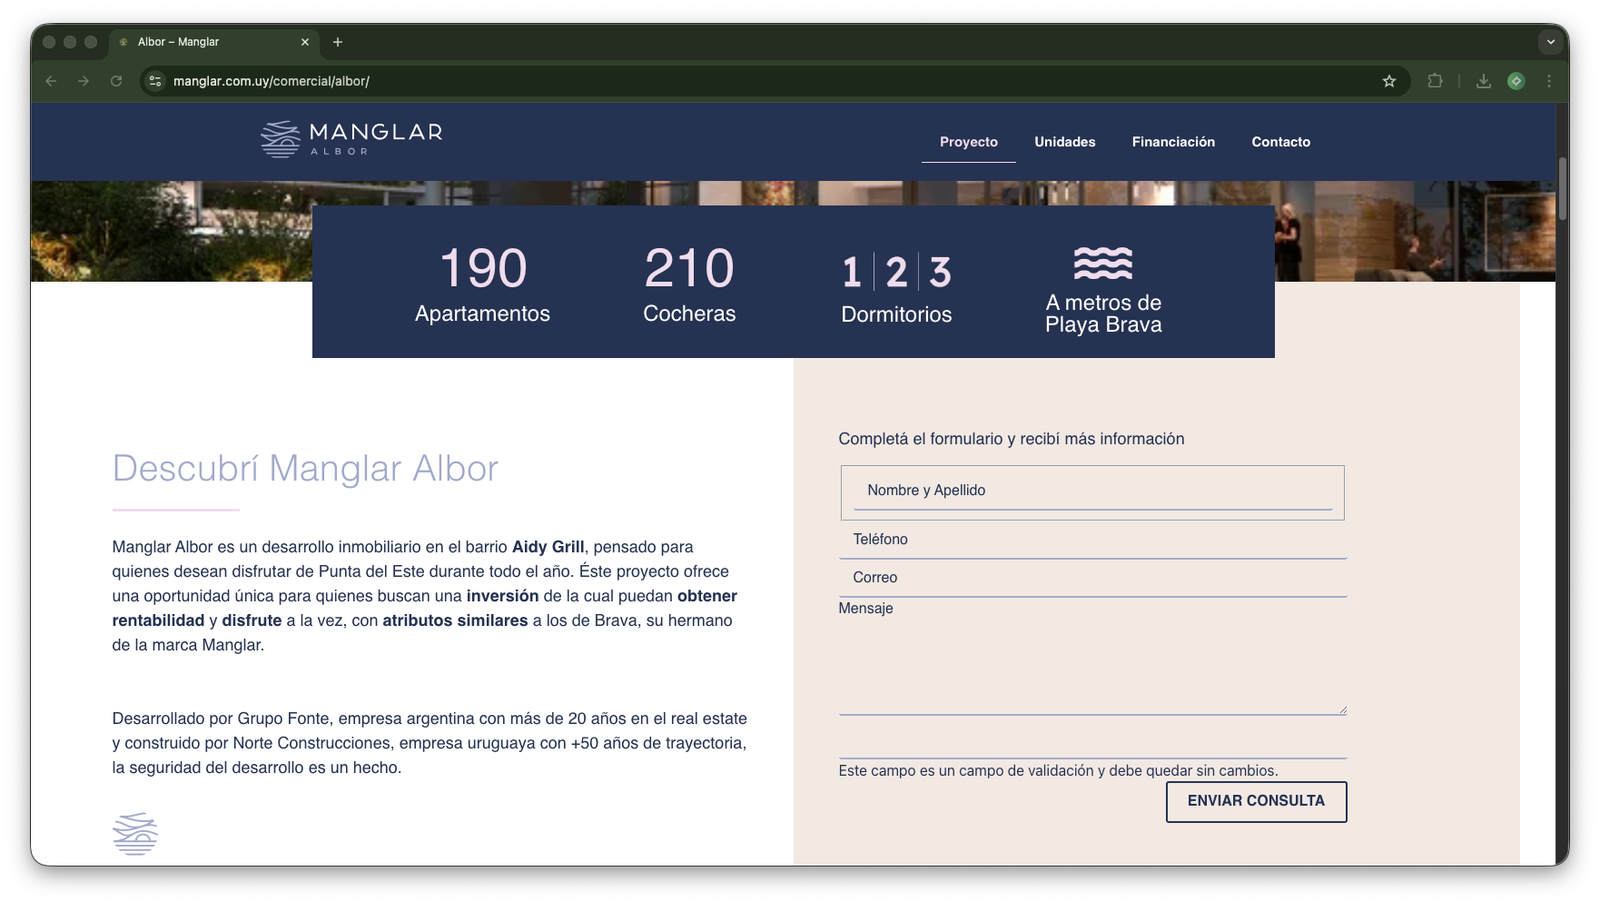
Task: Click the Manglar Albor logo in header
Action: point(351,139)
